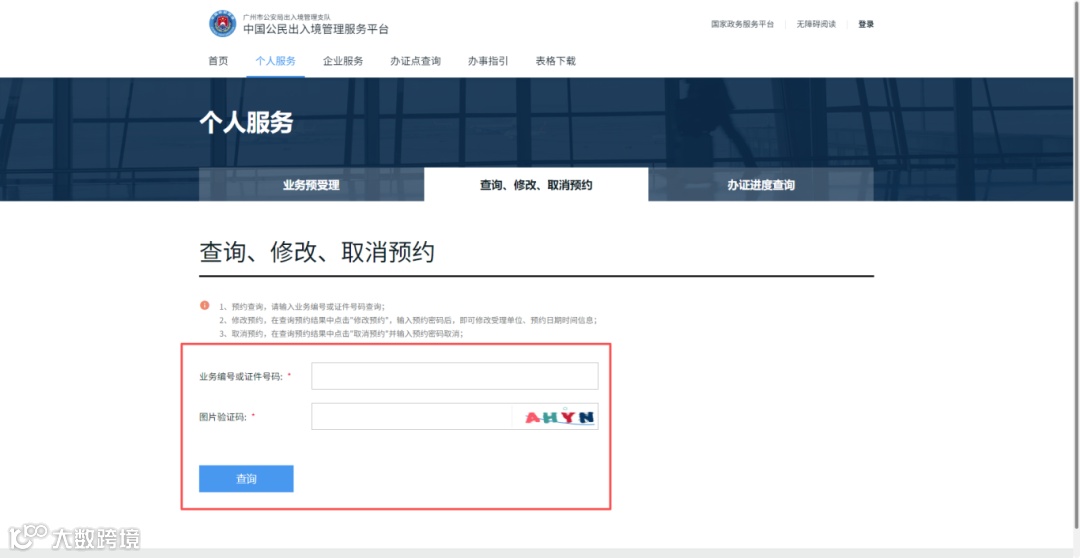Click instruction line starting with 3、取消预约
Image resolution: width=1080 pixels, height=558 pixels.
click(x=342, y=333)
